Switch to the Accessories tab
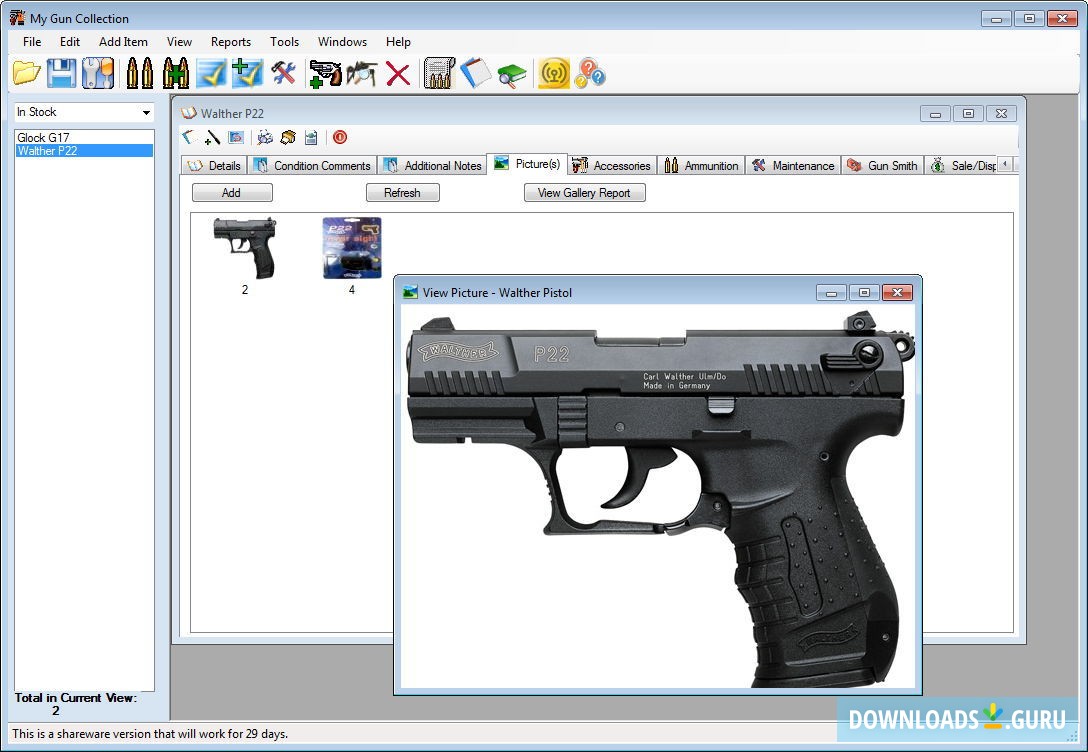 pyautogui.click(x=612, y=165)
